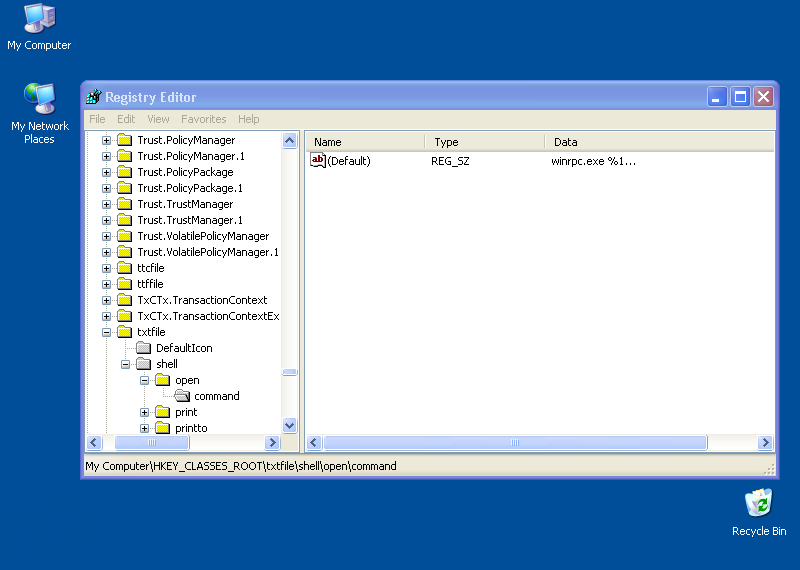Click the Trust.VolatilePolicyManager.1 folder icon

[x=124, y=252]
